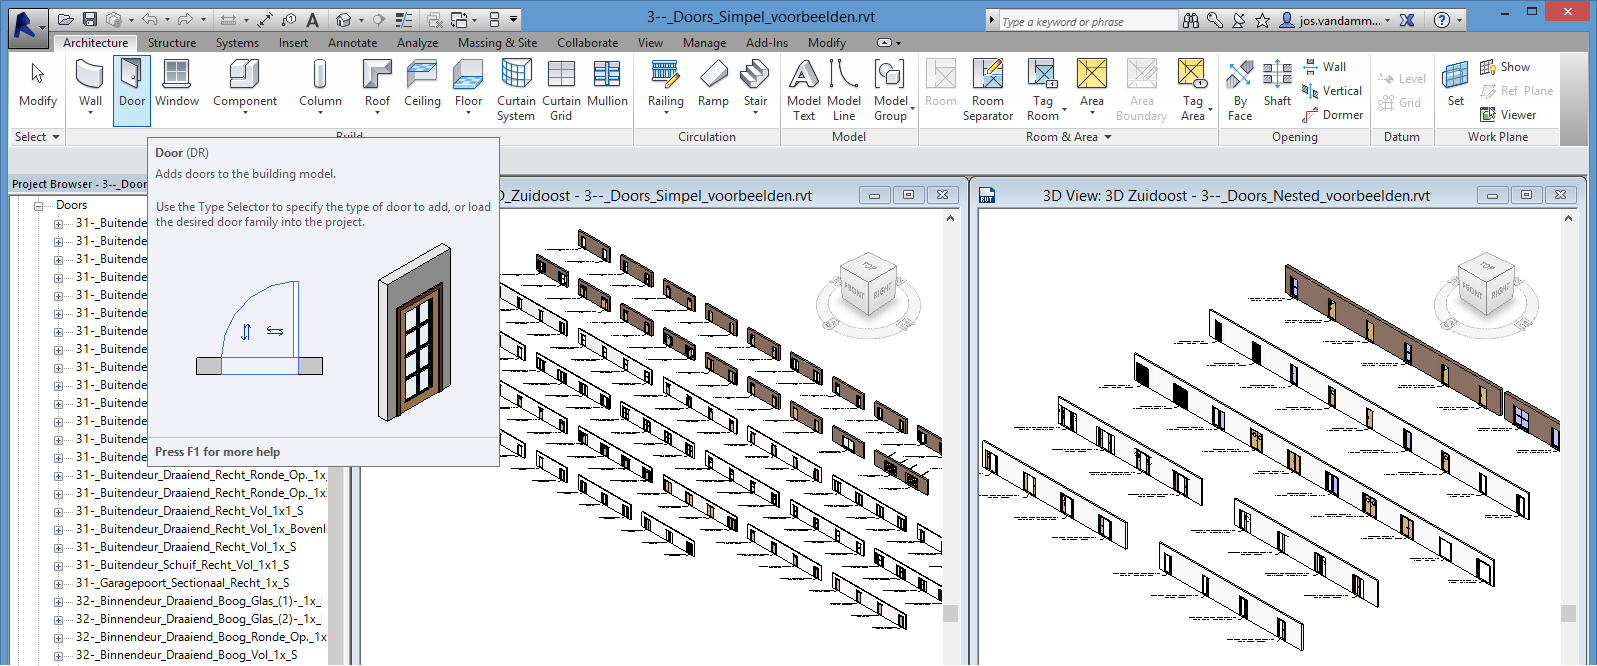Viewport: 1597px width, 666px height.
Task: Open the Customize Quick Access Toolbar dropdown arrow
Action: tap(514, 19)
